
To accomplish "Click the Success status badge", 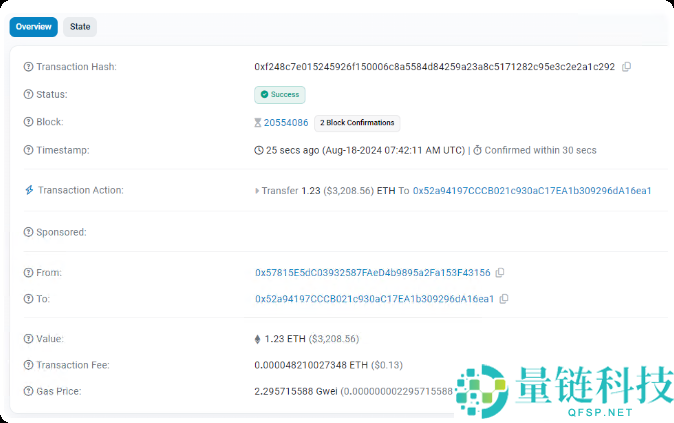I will (x=280, y=95).
